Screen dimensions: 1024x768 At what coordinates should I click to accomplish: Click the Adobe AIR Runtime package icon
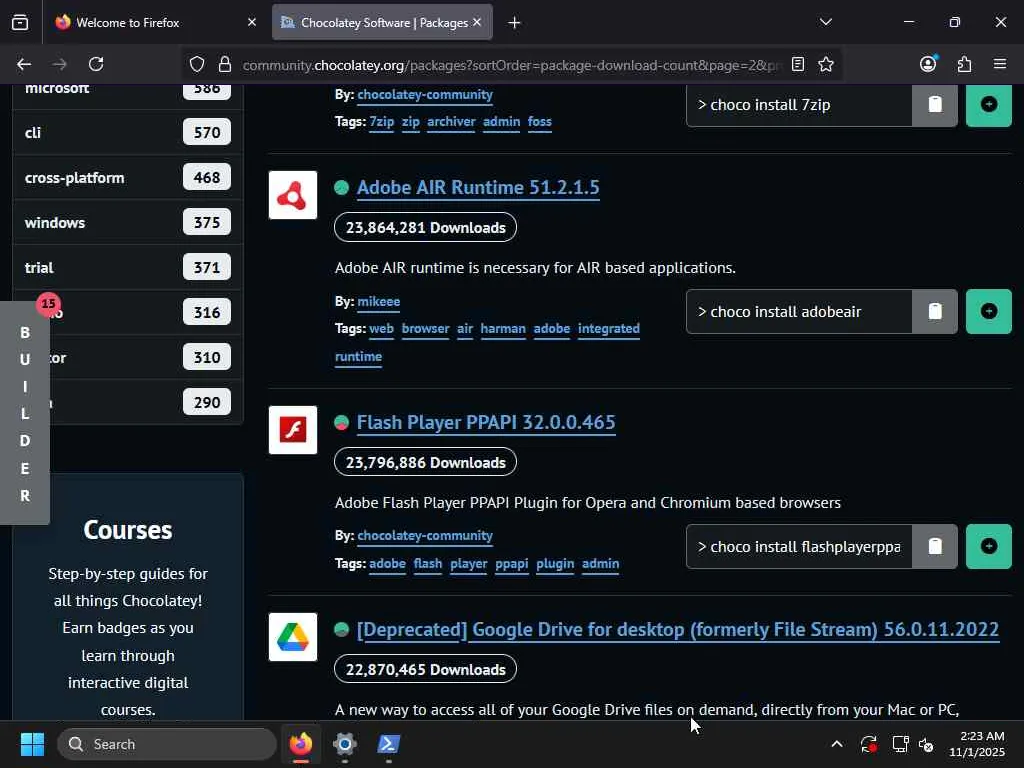click(x=293, y=195)
